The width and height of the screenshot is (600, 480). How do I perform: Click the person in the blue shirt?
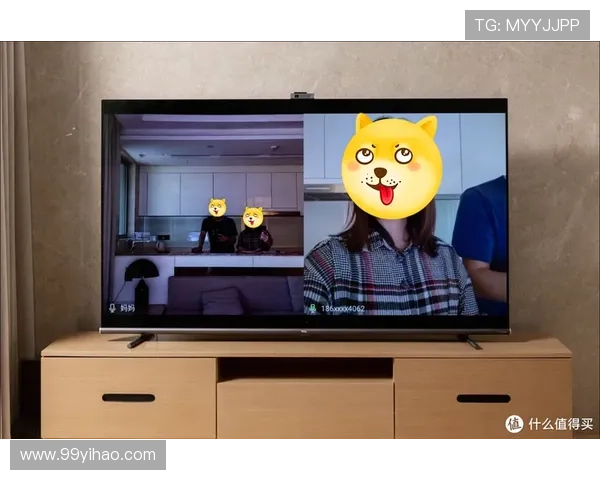[x=483, y=235]
